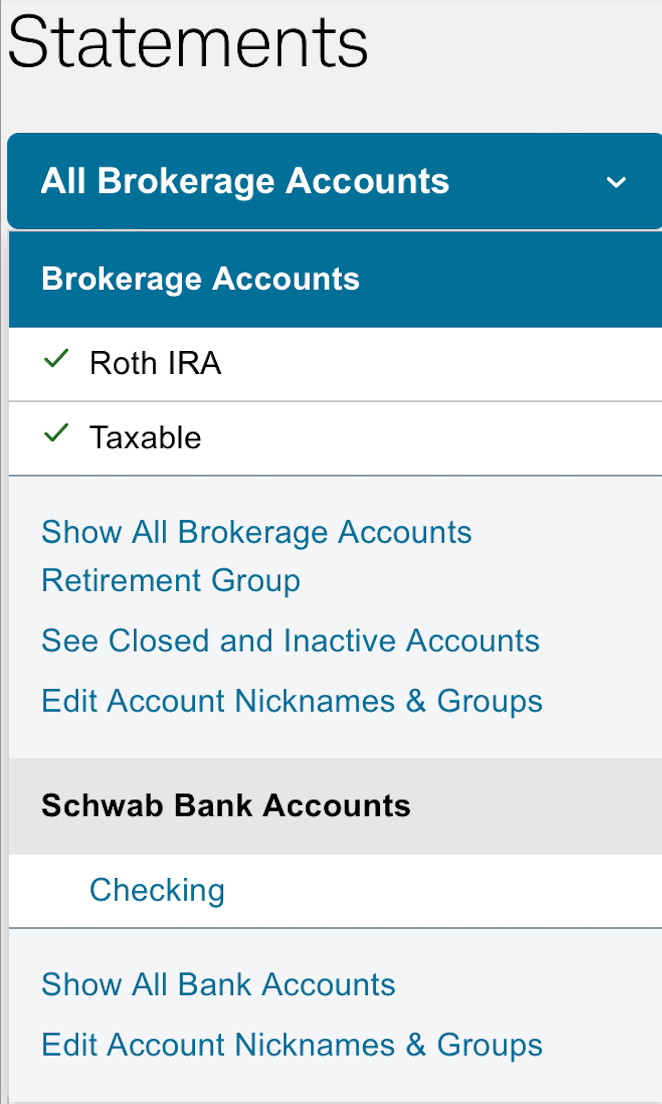The height and width of the screenshot is (1104, 662).
Task: Click the chevron arrow on account selector
Action: coord(616,183)
